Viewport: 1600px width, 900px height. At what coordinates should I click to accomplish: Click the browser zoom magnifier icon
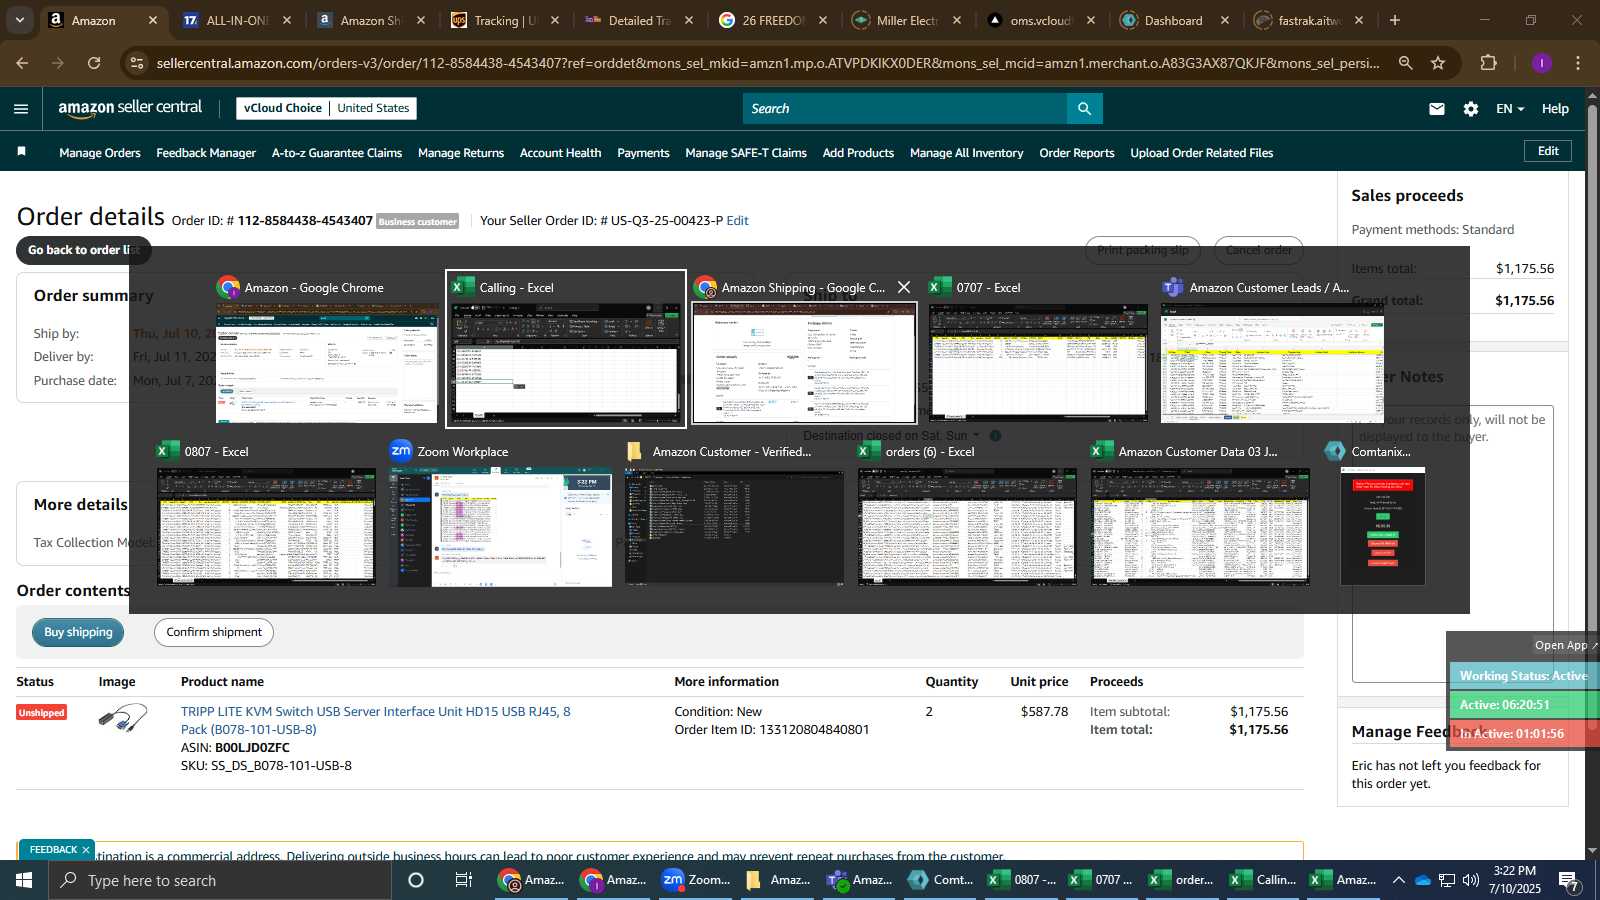click(x=1406, y=63)
